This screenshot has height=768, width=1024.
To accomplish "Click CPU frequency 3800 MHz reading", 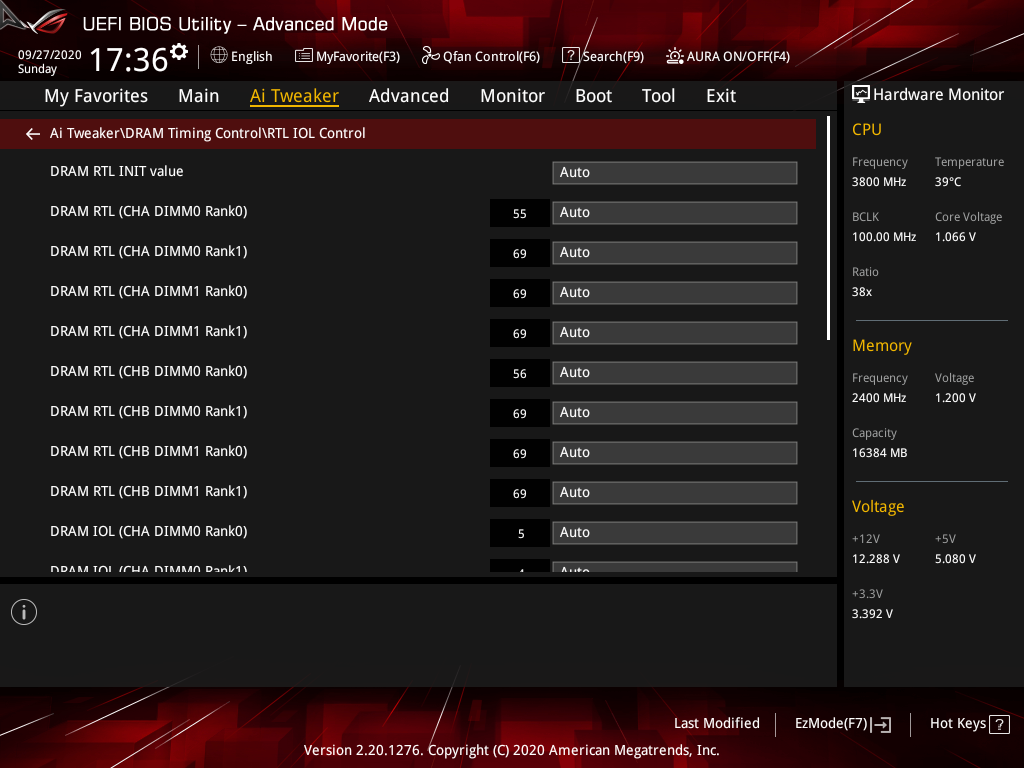I will (x=879, y=182).
